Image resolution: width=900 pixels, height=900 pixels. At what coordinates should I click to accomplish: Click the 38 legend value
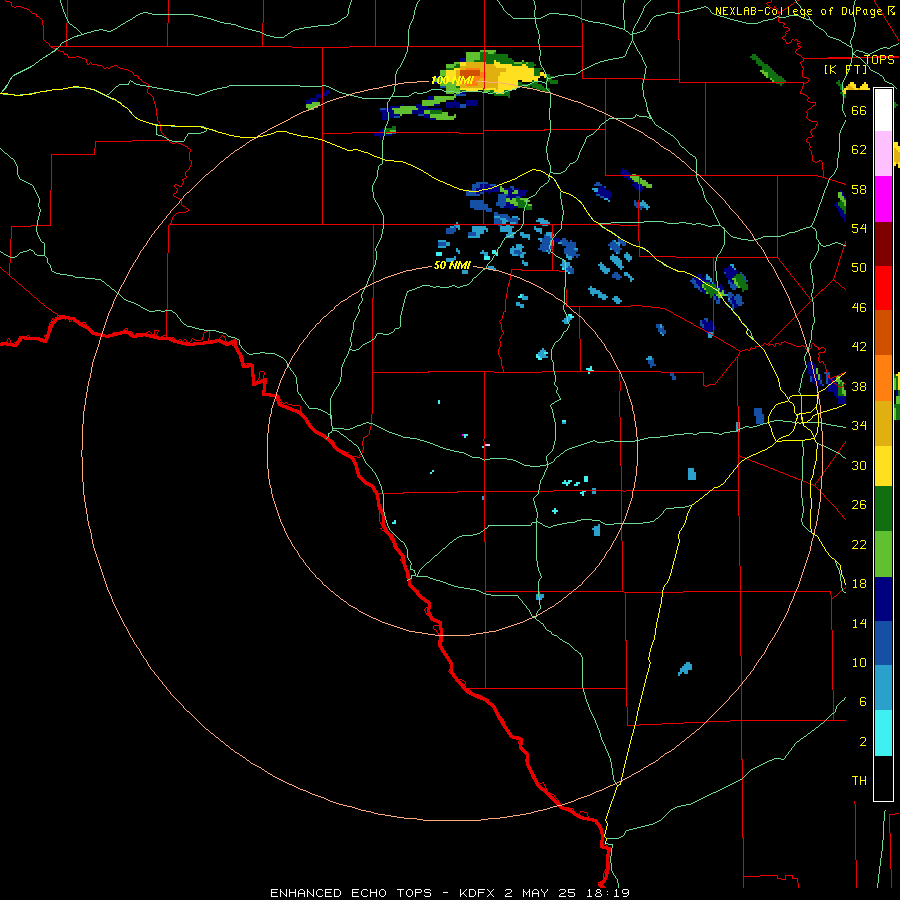coord(859,386)
